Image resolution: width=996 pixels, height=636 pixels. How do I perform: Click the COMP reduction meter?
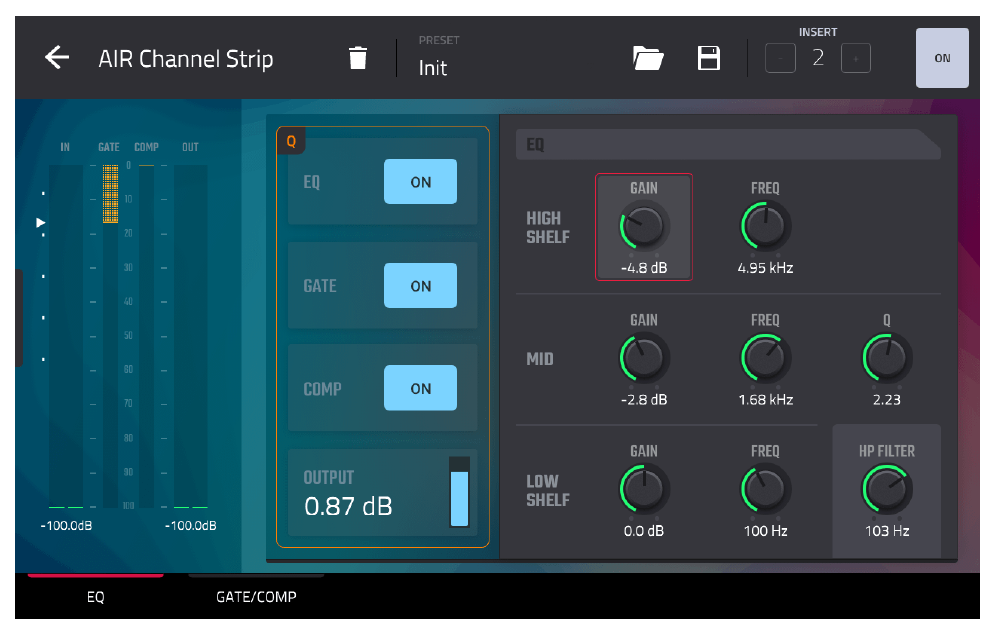pos(146,336)
